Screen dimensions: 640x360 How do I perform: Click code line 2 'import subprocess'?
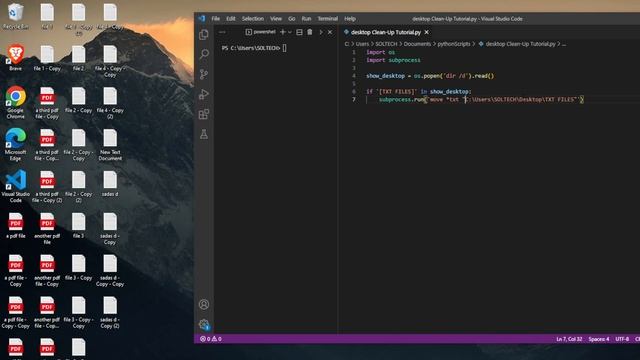393,60
